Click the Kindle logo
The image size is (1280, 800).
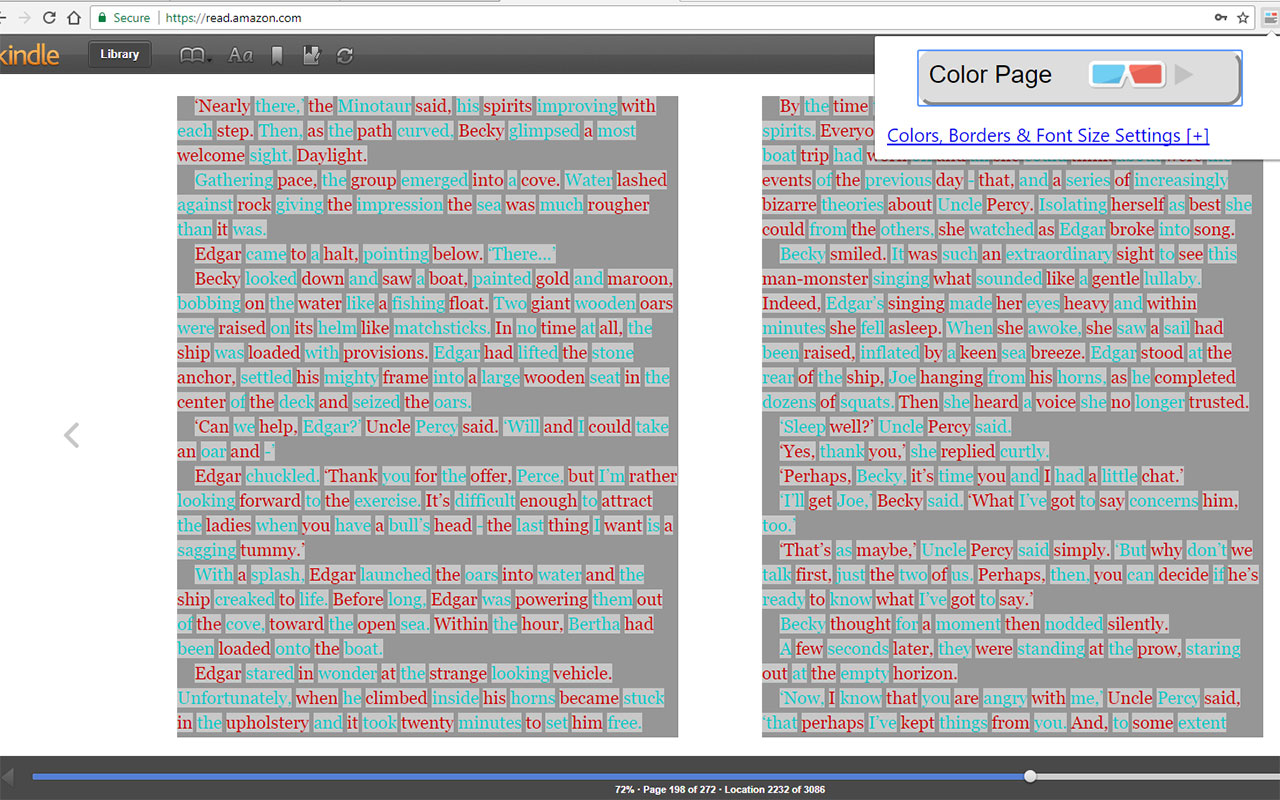(x=29, y=55)
